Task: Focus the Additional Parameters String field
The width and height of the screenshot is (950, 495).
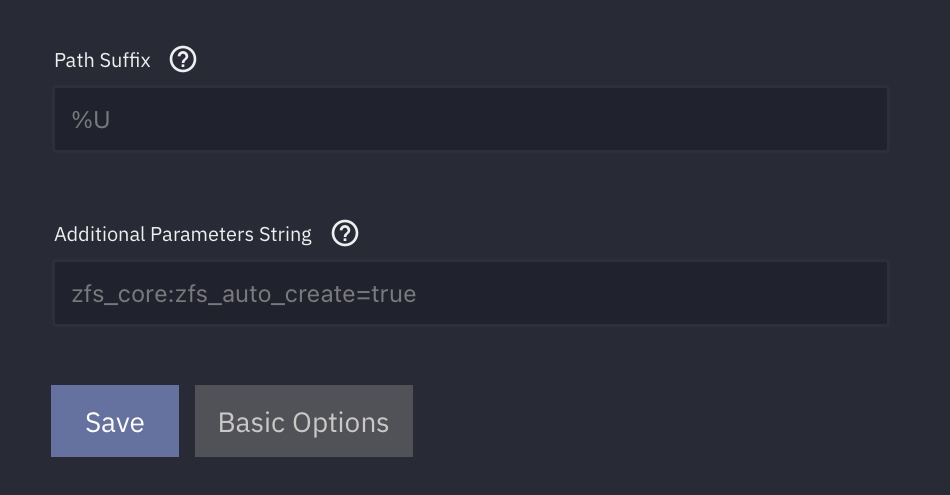Action: [471, 293]
